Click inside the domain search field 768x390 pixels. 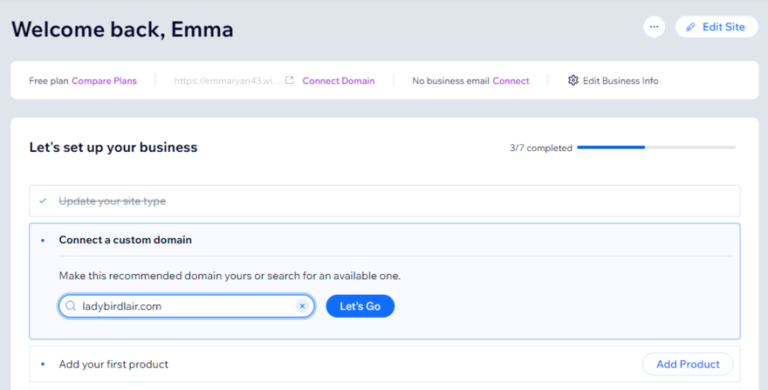coord(187,306)
